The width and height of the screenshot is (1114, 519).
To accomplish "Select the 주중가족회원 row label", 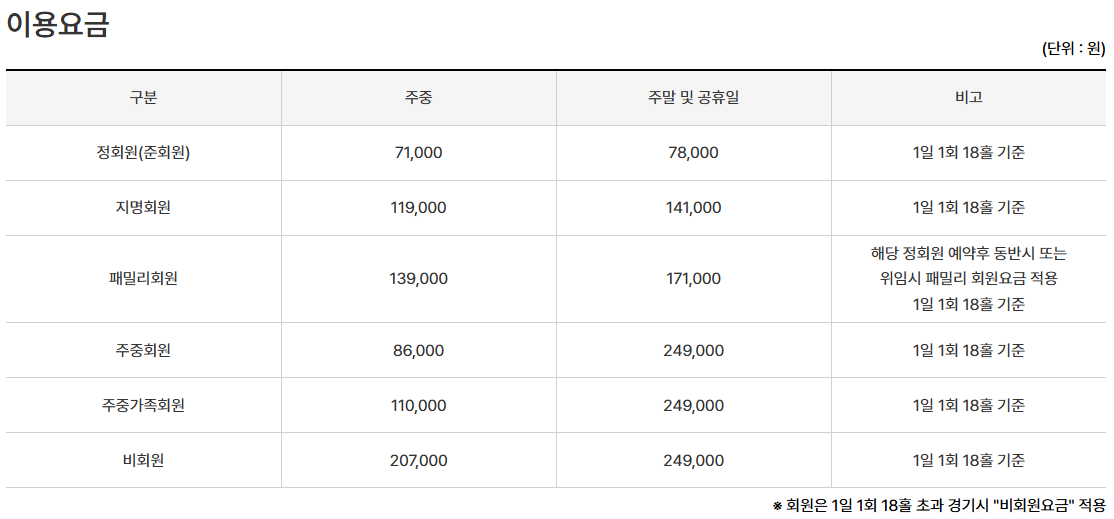I will [143, 406].
